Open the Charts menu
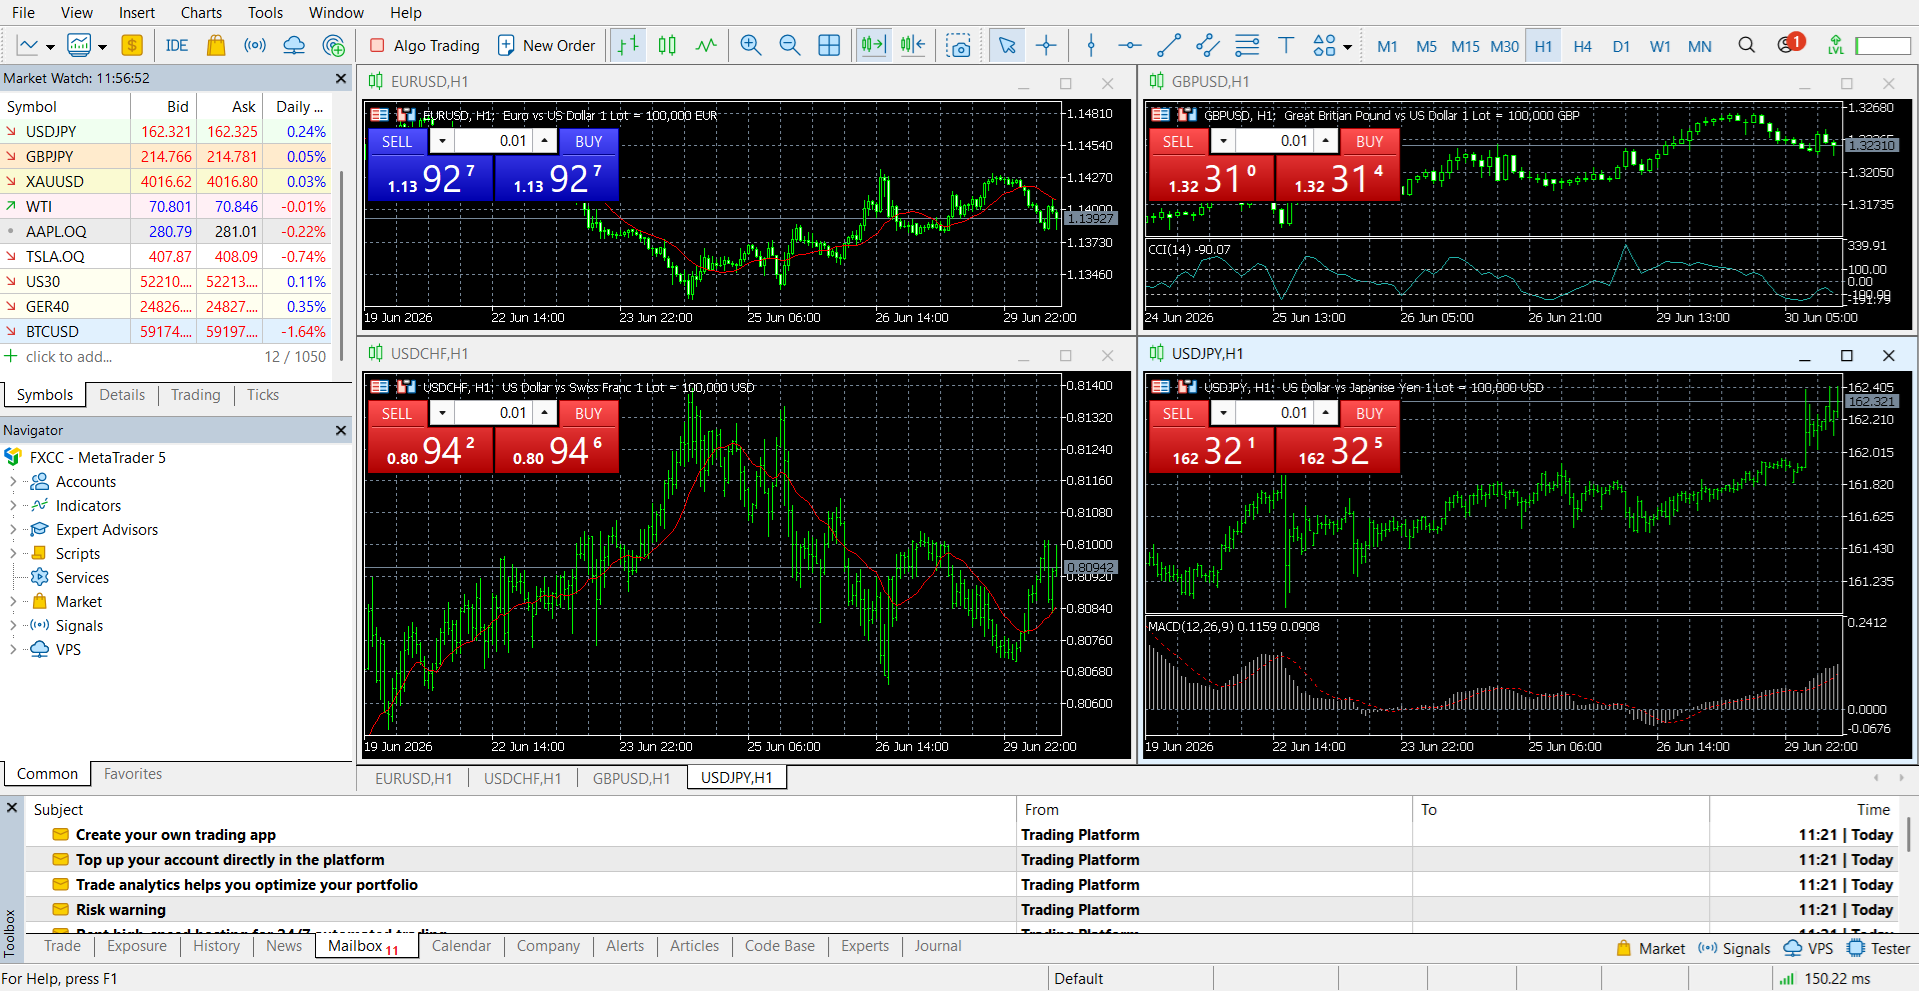 tap(201, 13)
